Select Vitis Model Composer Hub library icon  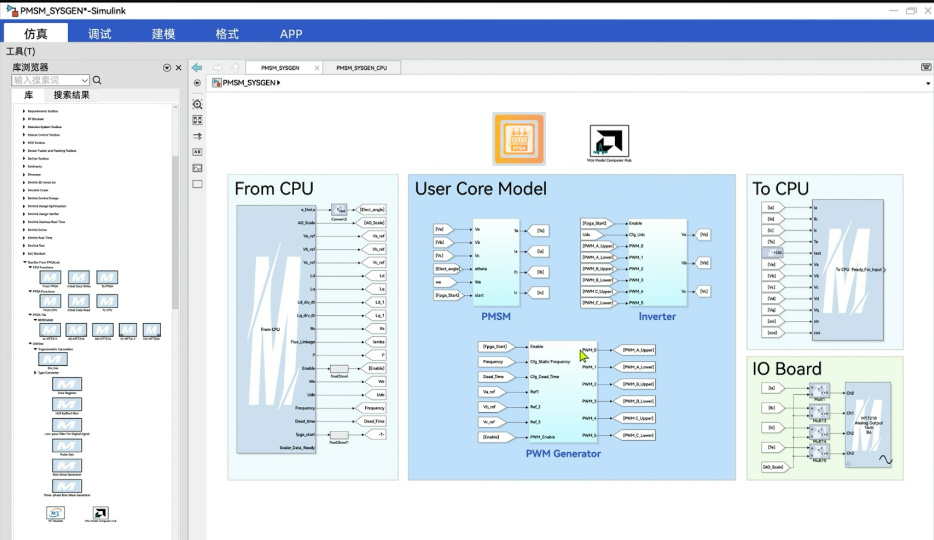pyautogui.click(x=100, y=513)
